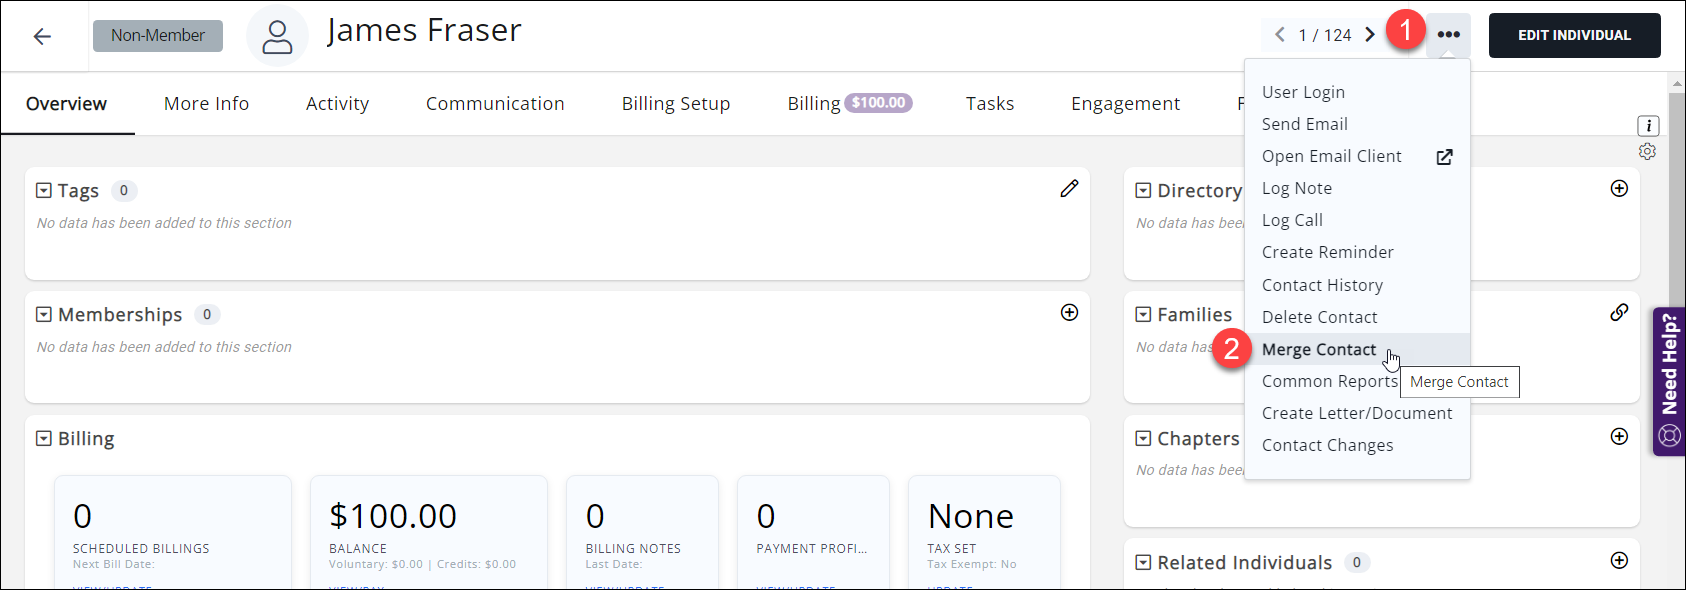Screen dimensions: 1686x590
Task: Switch to the More Info tab
Action: click(206, 104)
